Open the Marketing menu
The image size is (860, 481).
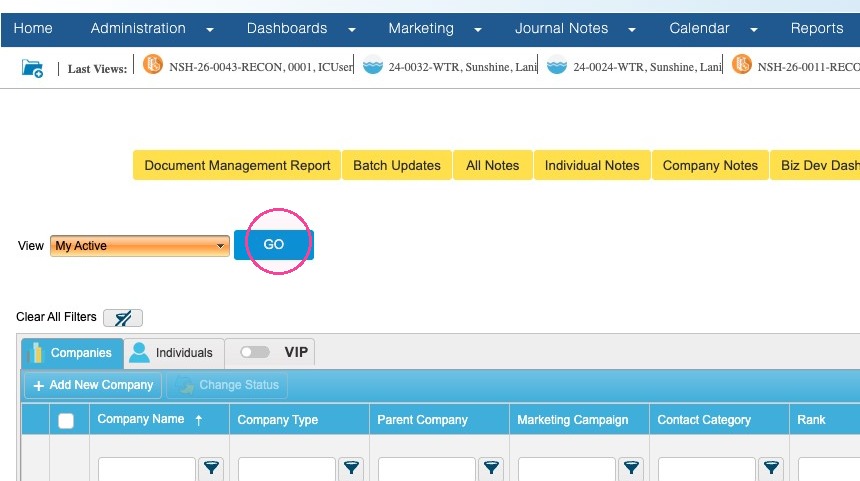point(421,29)
